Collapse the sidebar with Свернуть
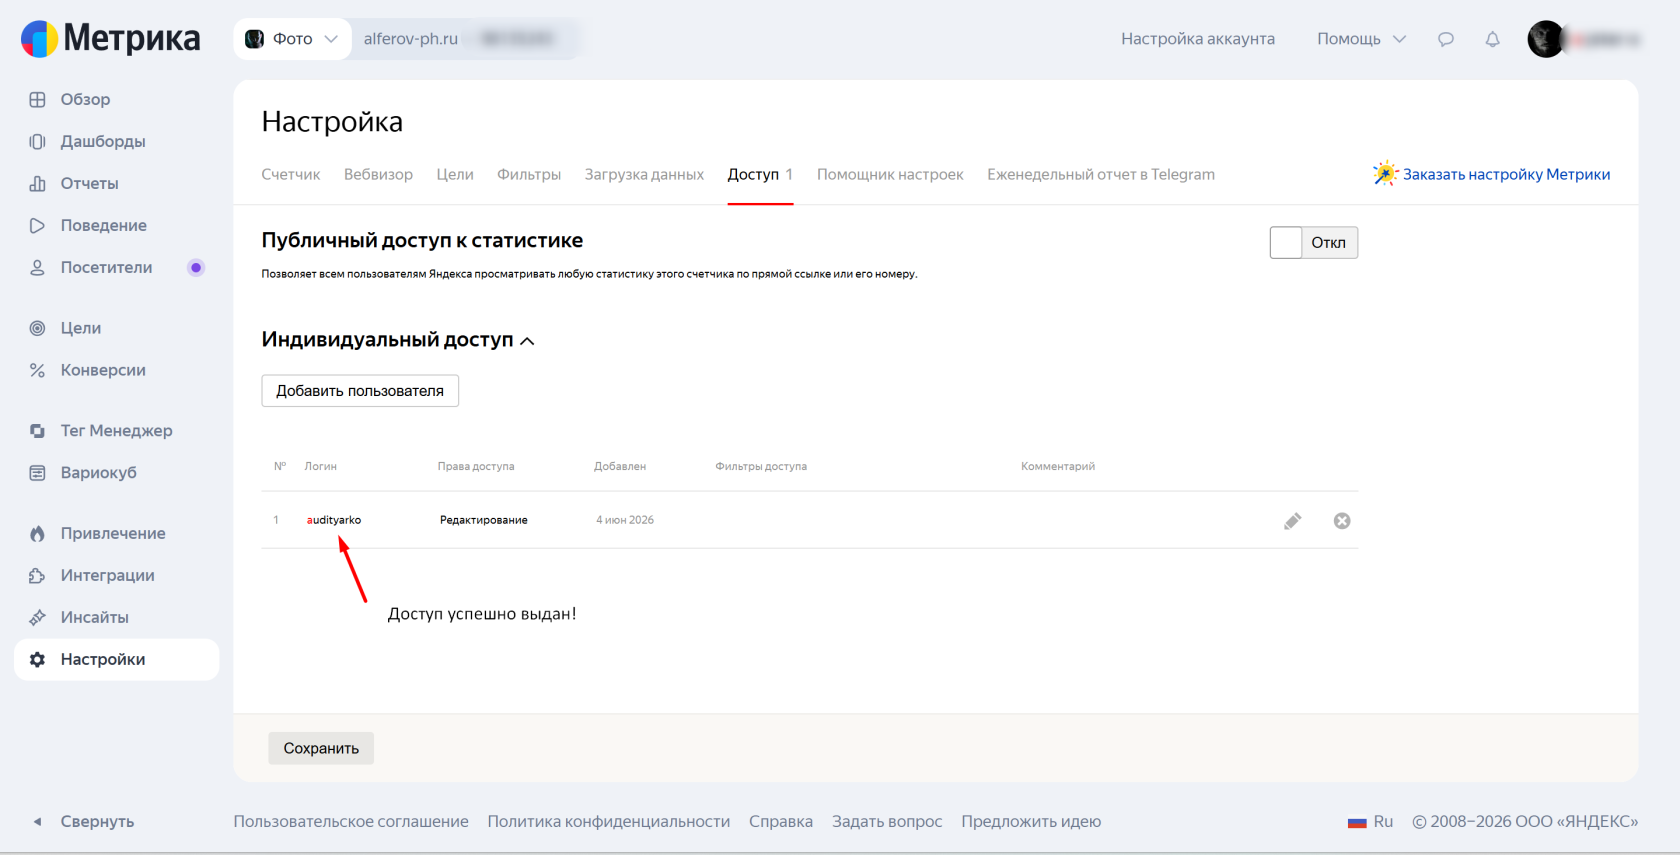1680x855 pixels. [x=84, y=822]
